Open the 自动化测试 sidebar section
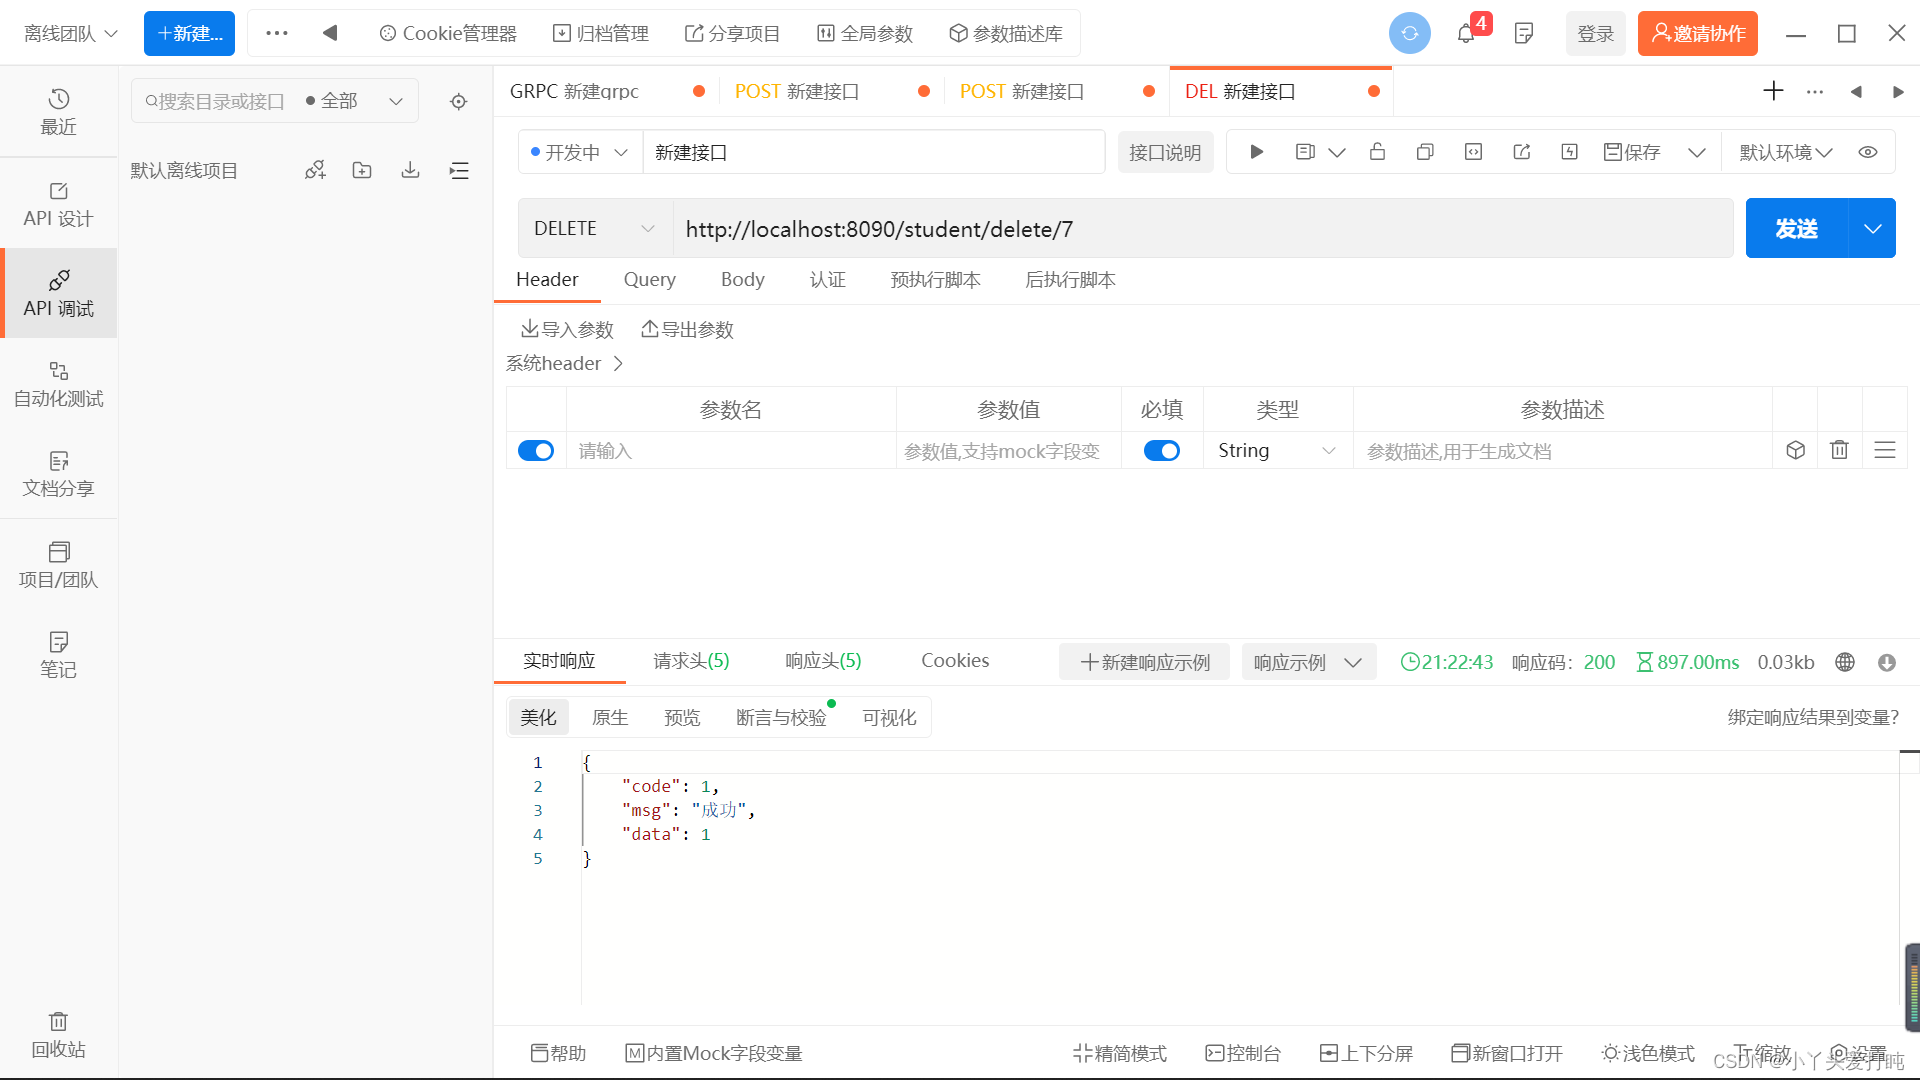This screenshot has width=1920, height=1080. click(58, 384)
